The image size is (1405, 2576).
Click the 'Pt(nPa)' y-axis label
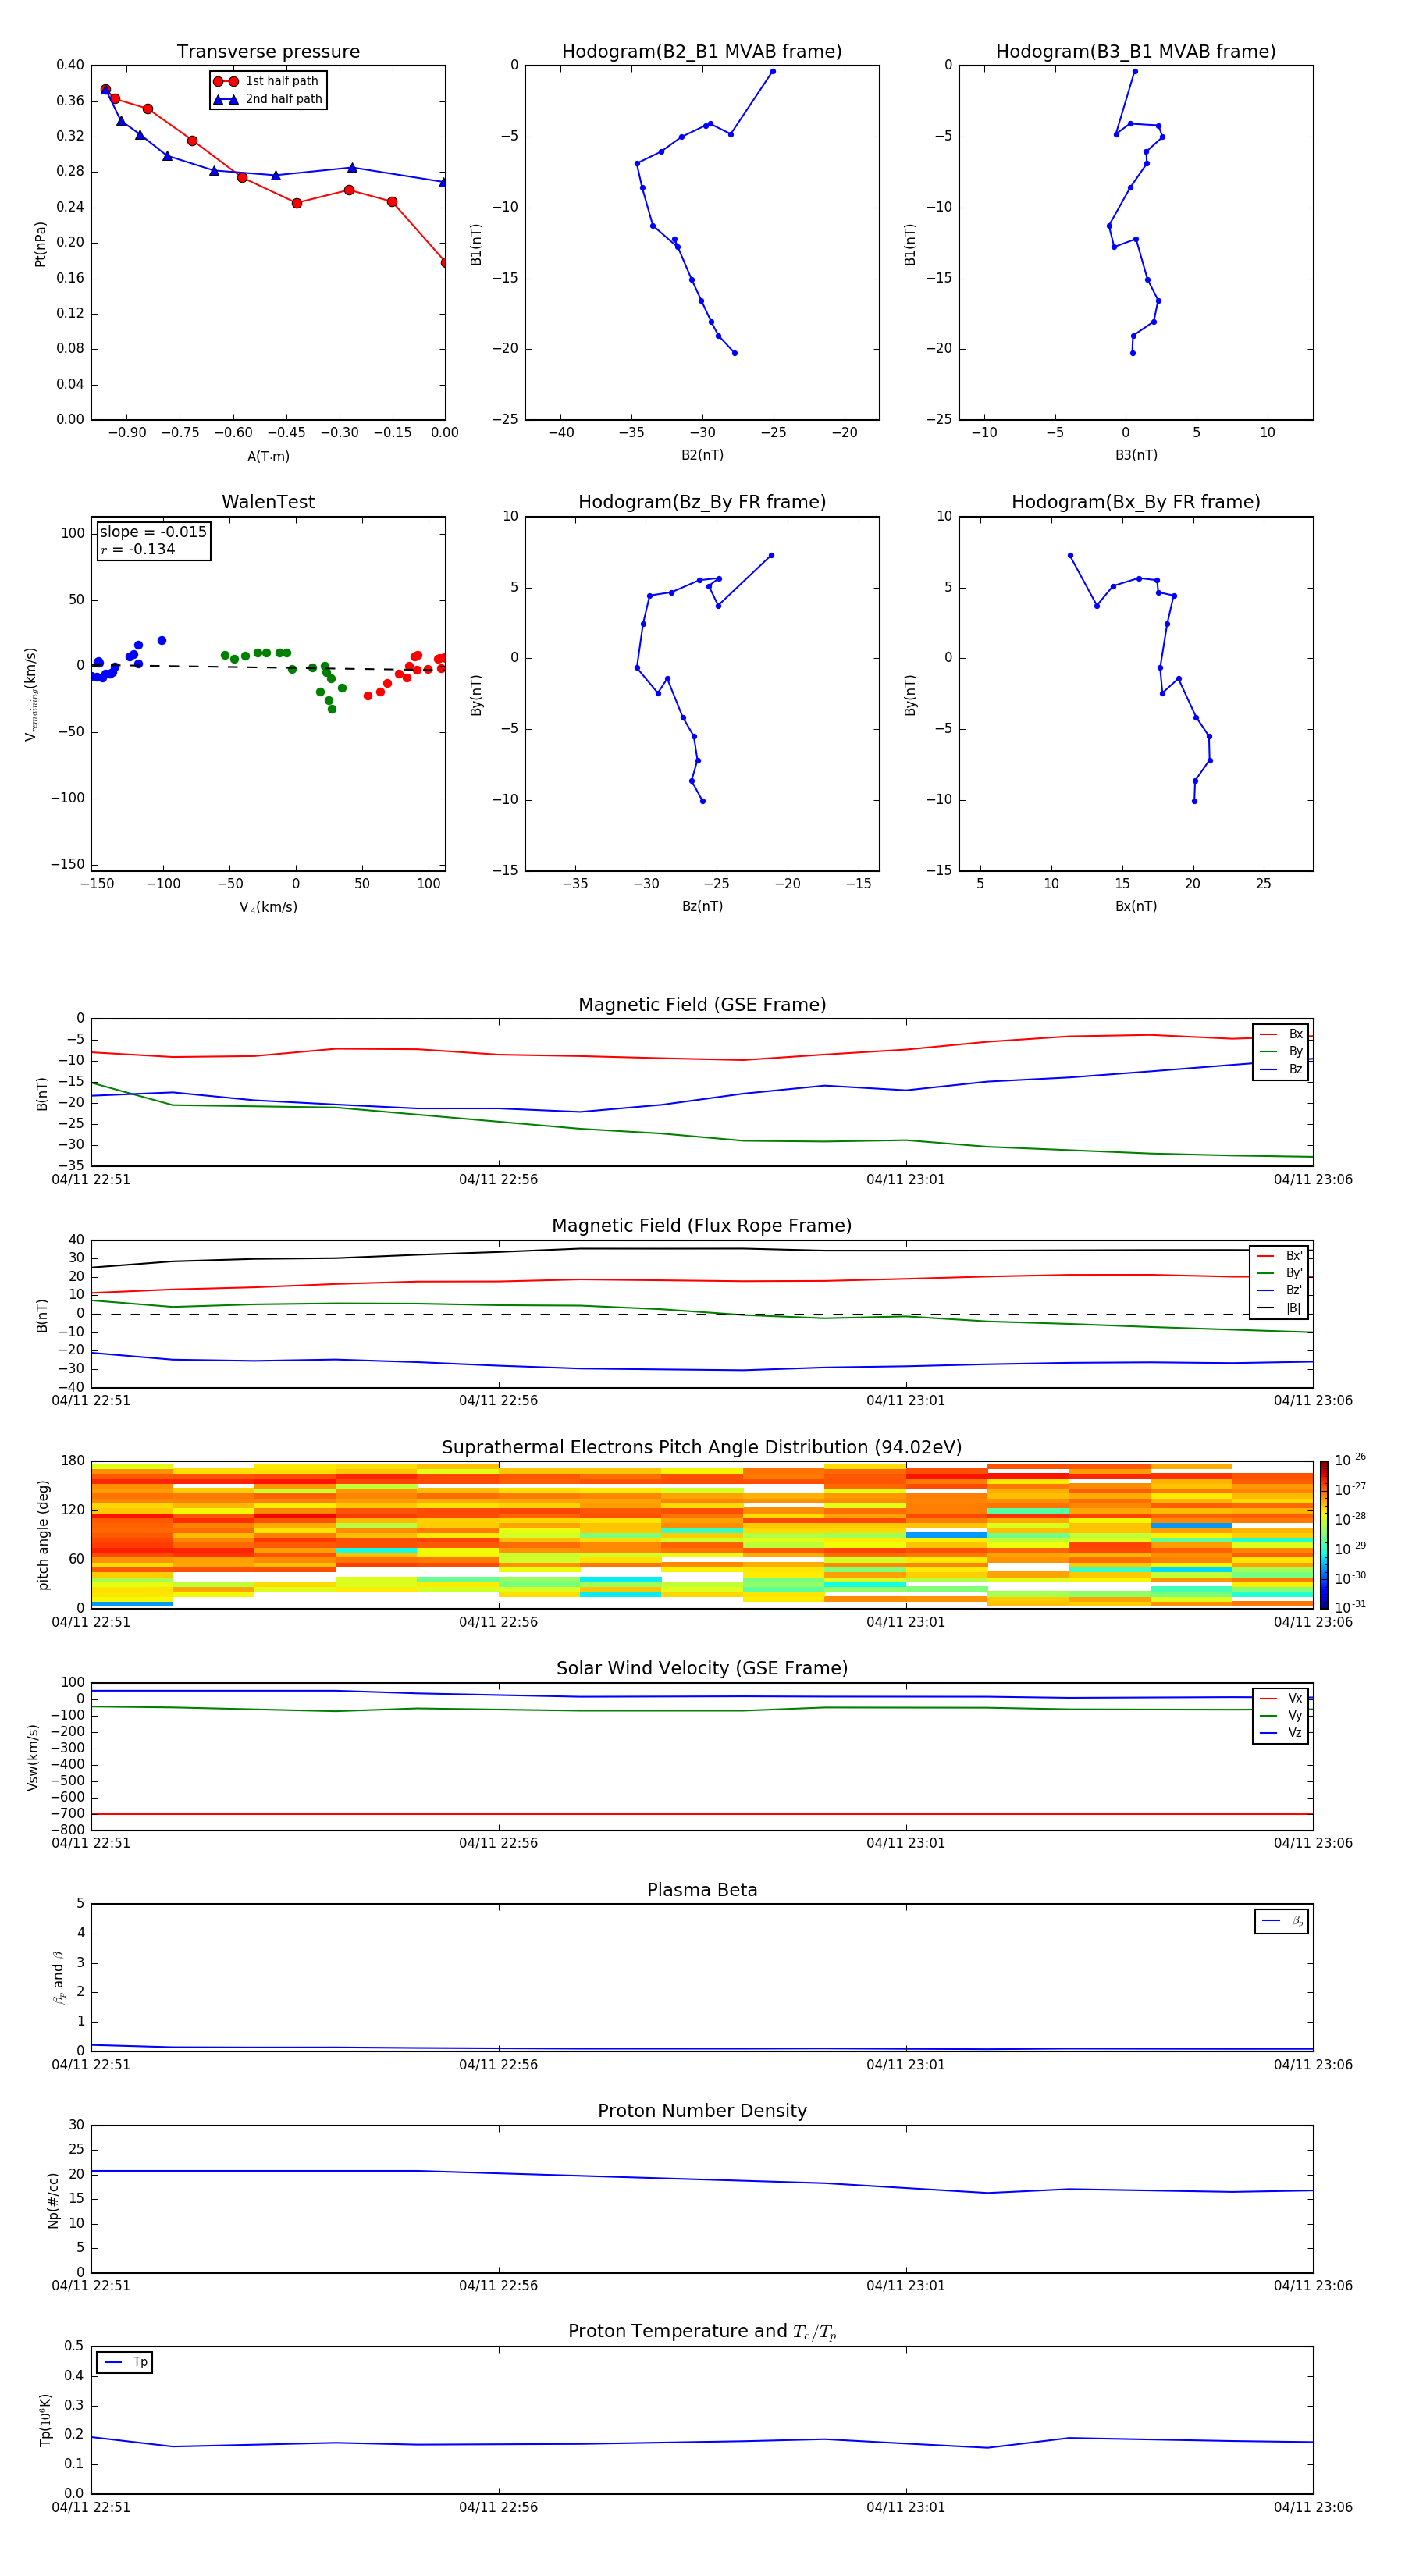(40, 244)
